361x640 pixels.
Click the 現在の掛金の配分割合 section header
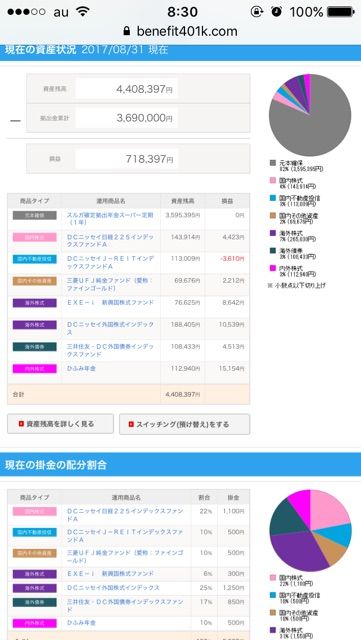[180, 464]
